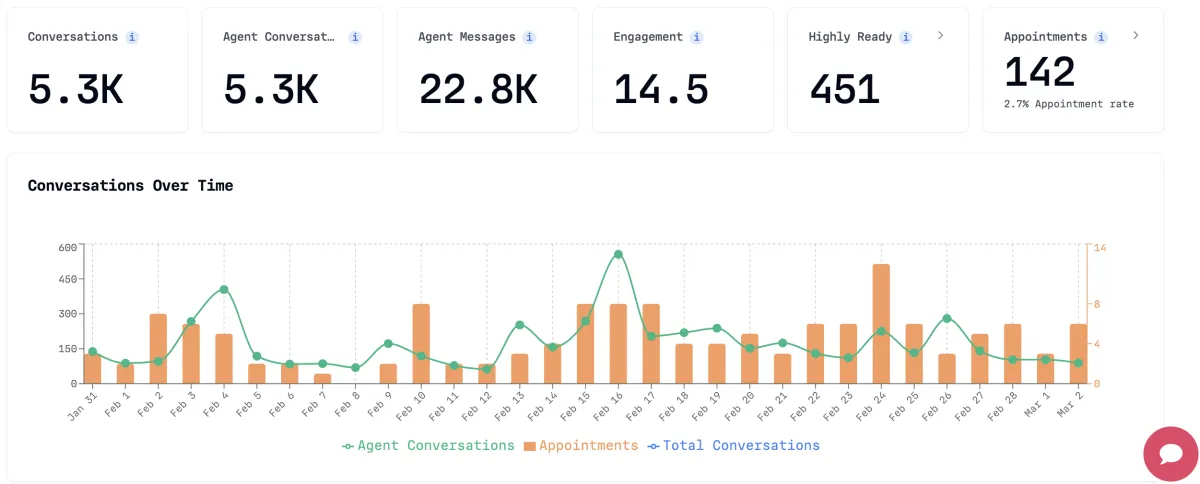Expand the Appointments card chevron
Image resolution: width=1200 pixels, height=484 pixels.
(1135, 35)
